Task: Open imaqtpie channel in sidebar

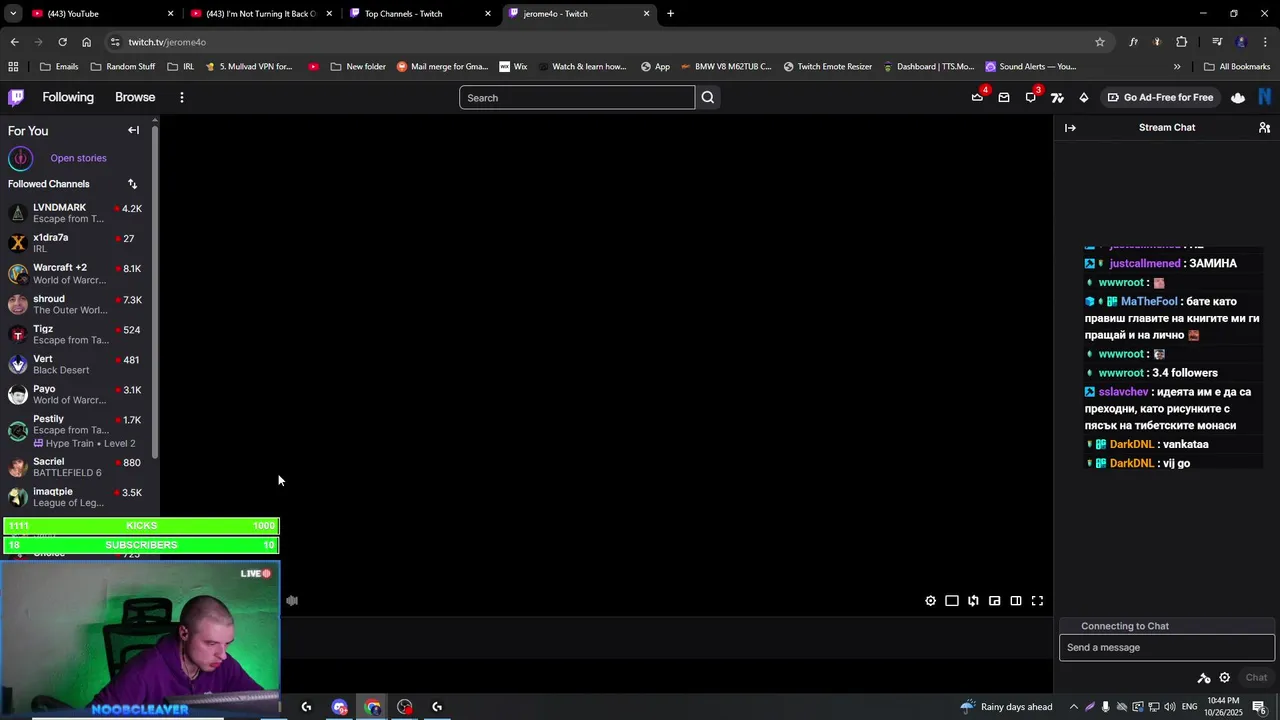Action: pos(76,497)
